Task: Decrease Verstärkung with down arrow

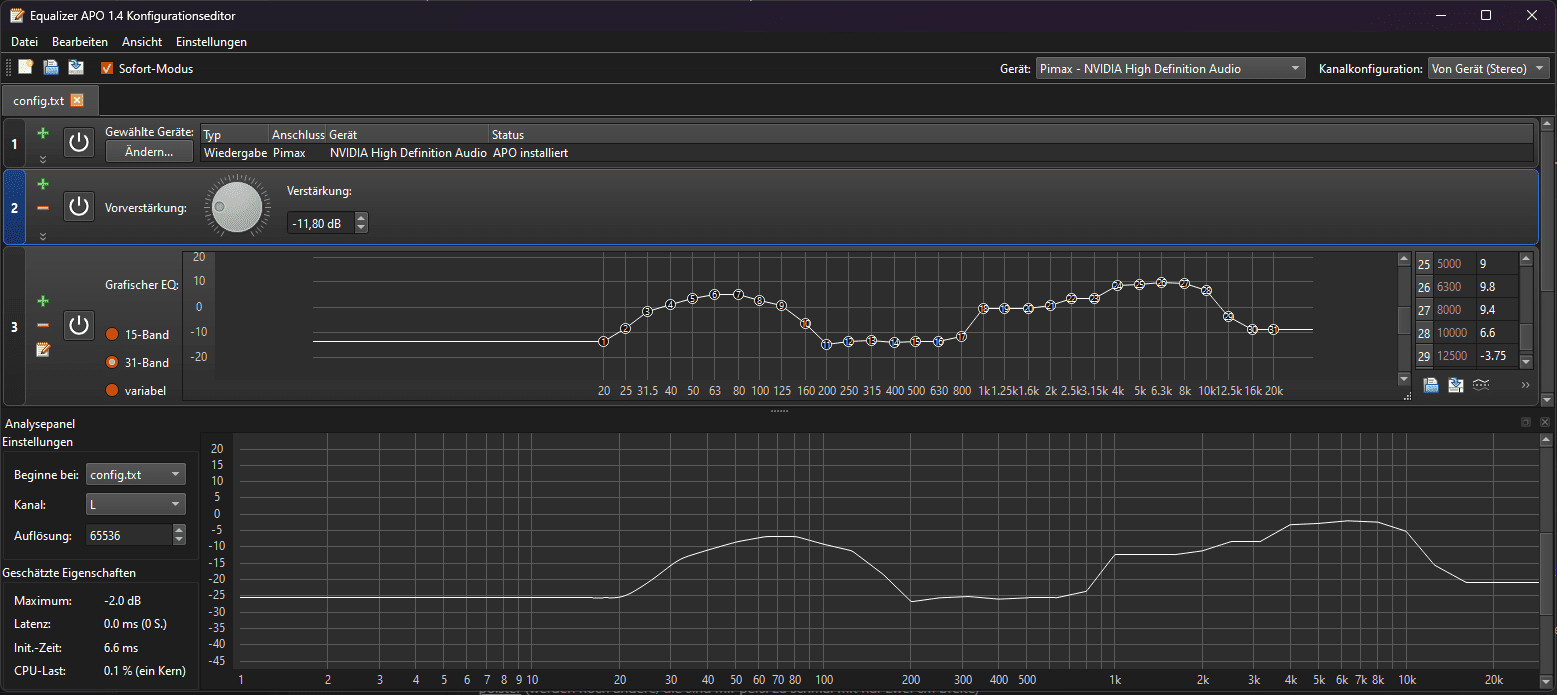Action: coord(361,229)
